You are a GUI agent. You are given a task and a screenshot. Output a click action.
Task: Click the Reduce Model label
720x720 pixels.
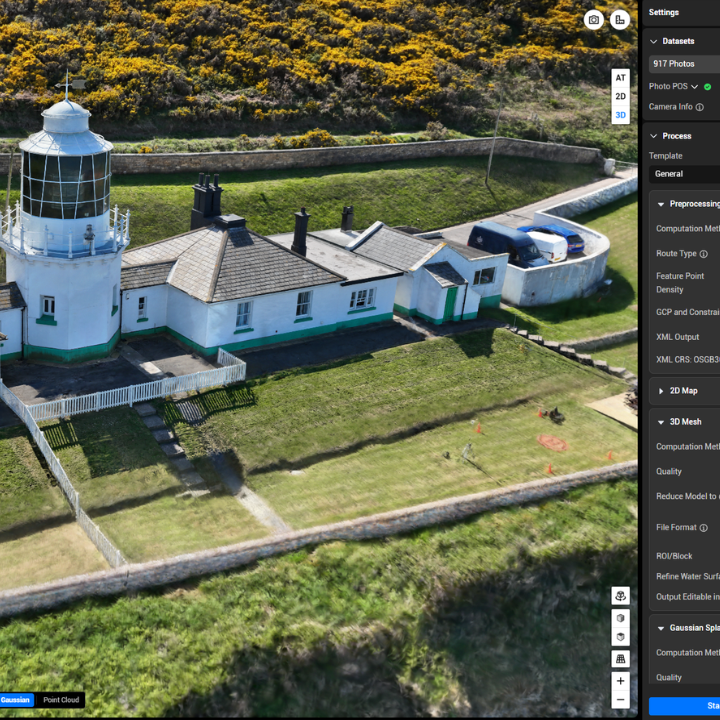coord(687,496)
